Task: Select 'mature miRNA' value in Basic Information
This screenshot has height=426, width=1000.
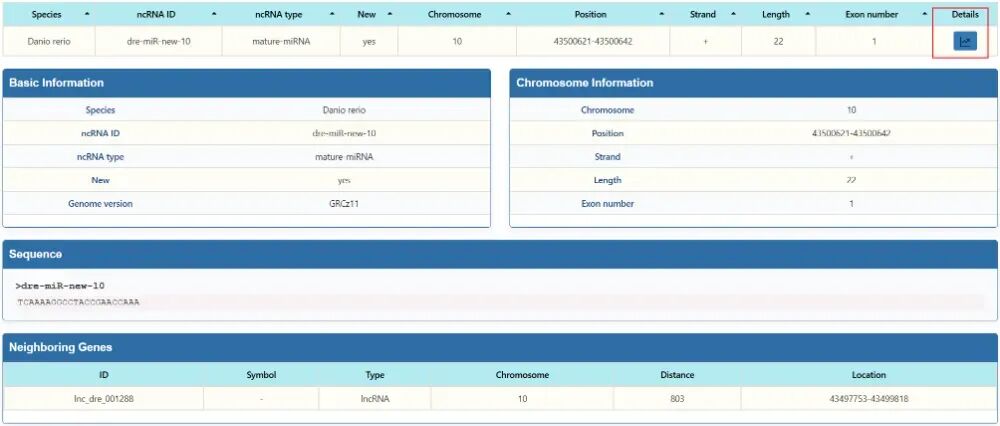Action: pyautogui.click(x=344, y=157)
